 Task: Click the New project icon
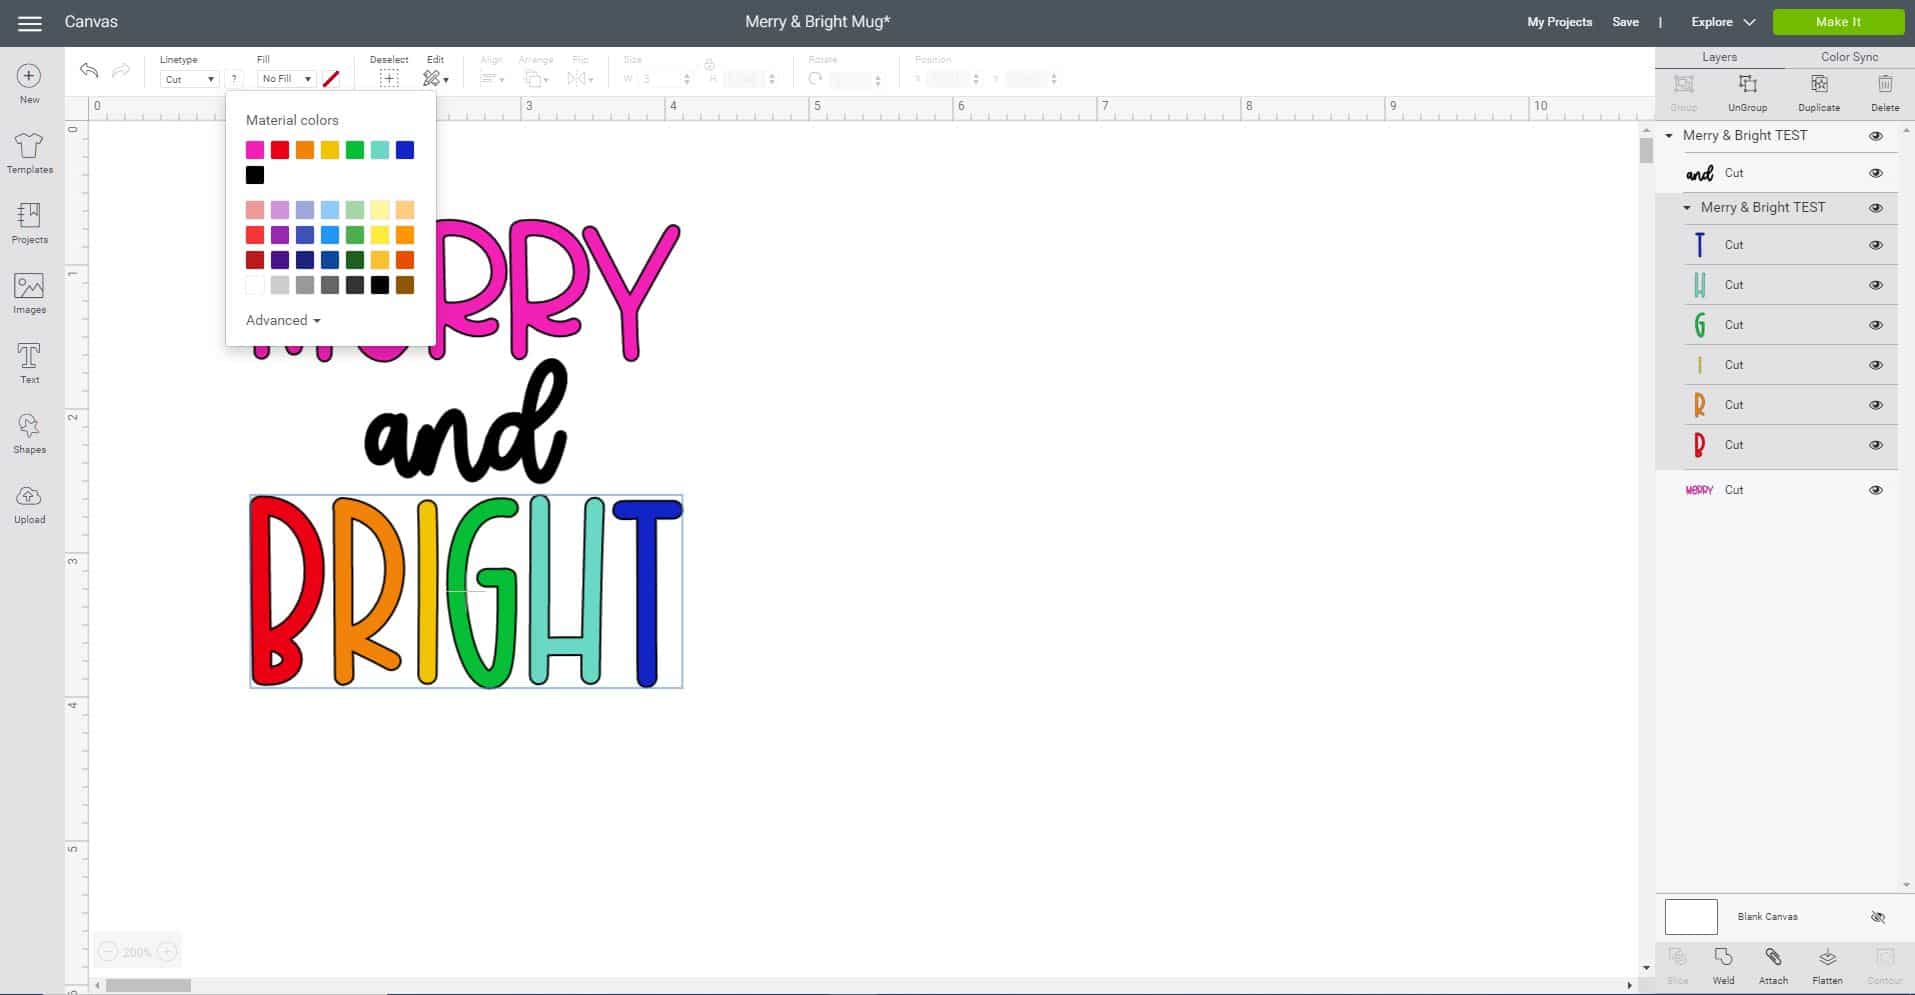tap(29, 76)
